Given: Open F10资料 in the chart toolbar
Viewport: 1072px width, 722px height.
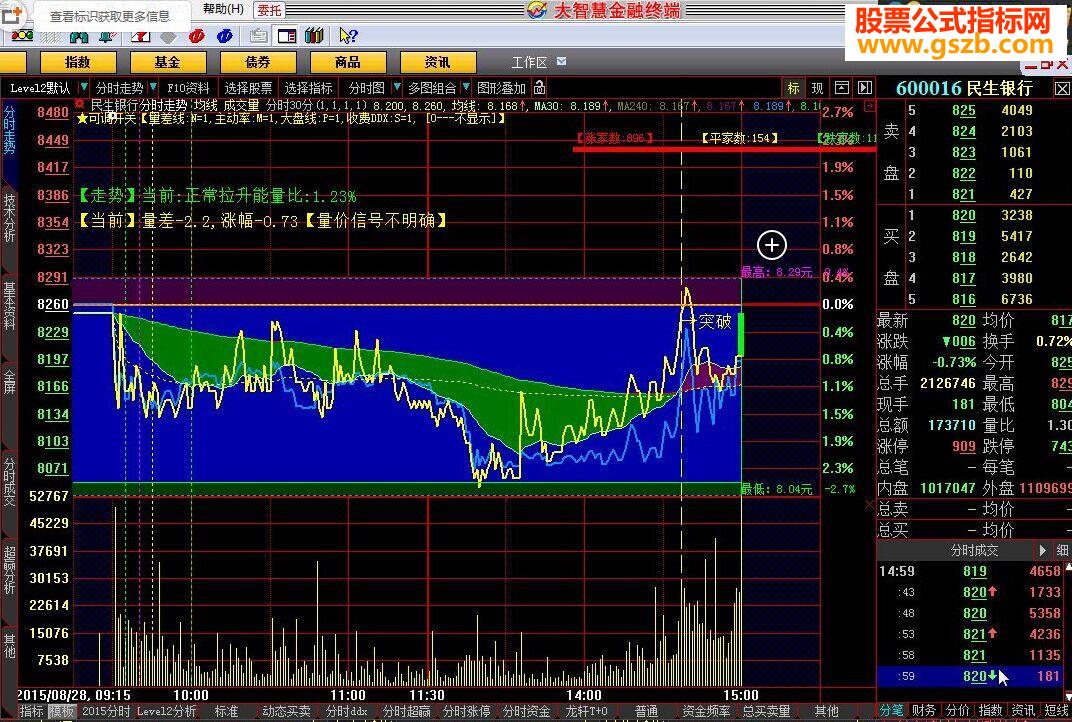Looking at the screenshot, I should [188, 88].
